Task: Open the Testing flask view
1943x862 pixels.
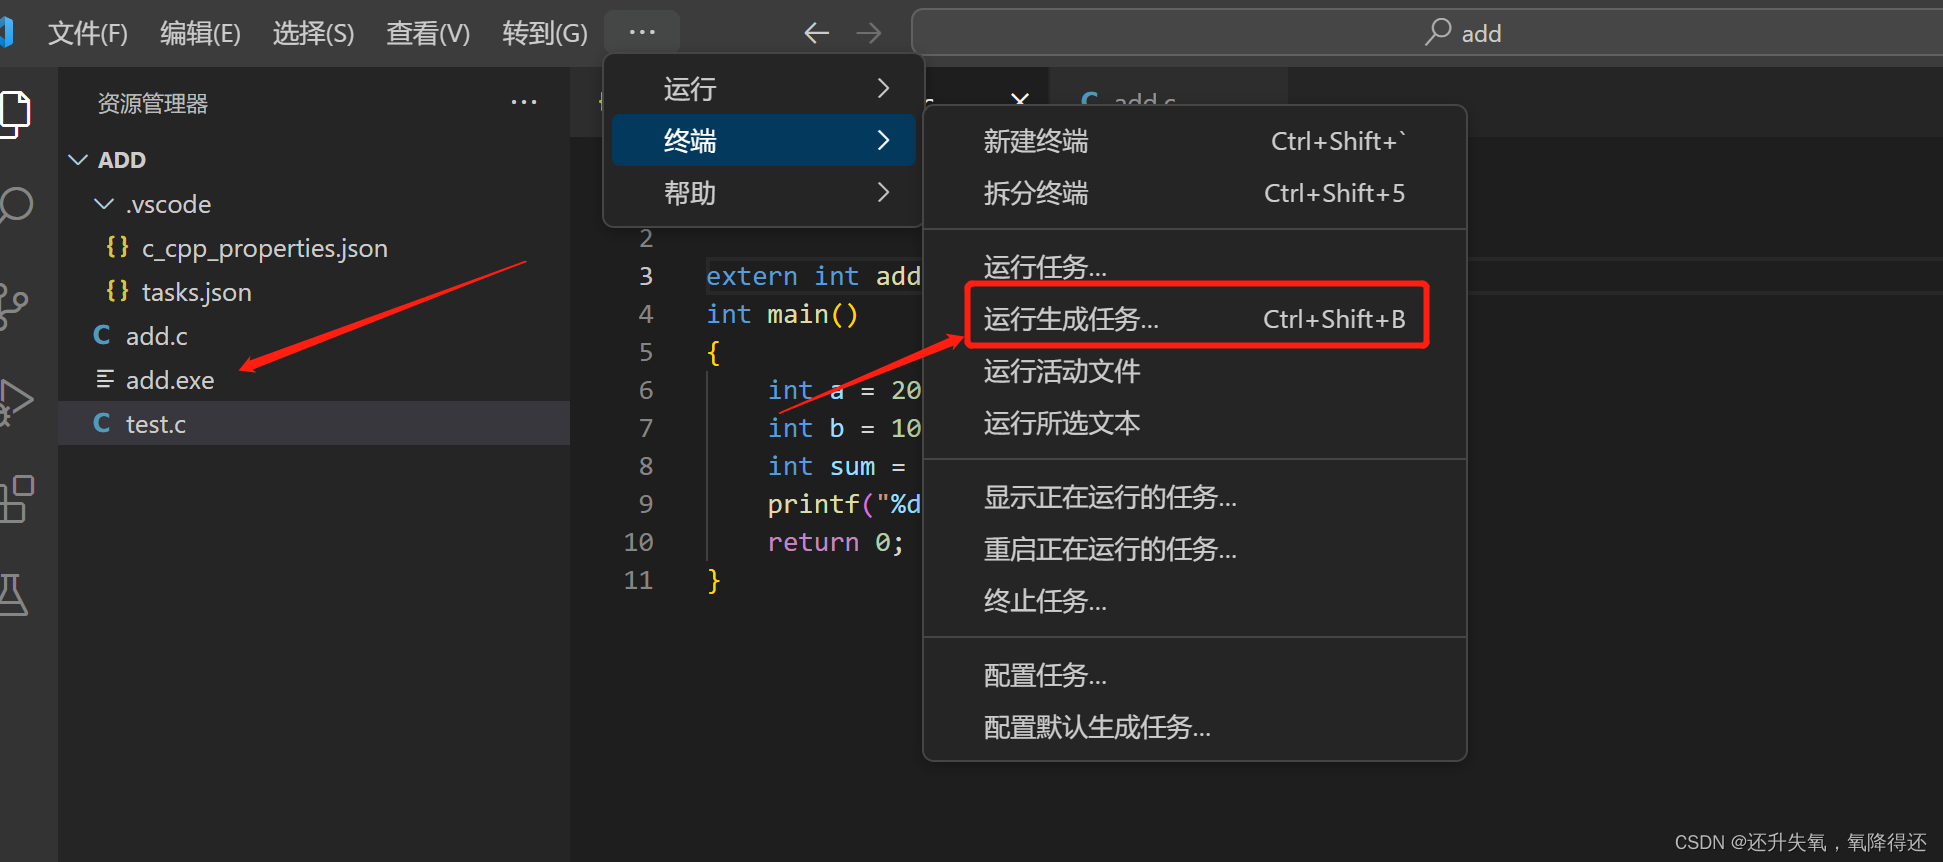Action: [x=13, y=594]
